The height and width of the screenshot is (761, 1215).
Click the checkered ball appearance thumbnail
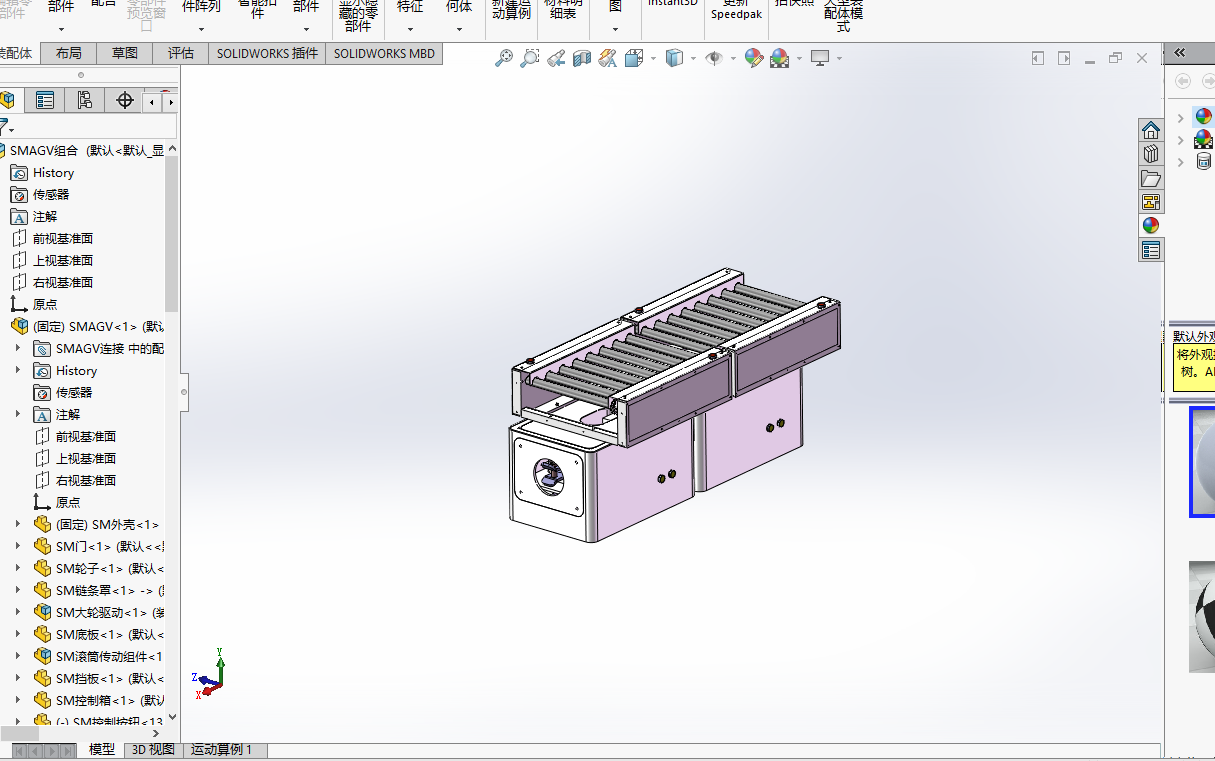(1202, 616)
